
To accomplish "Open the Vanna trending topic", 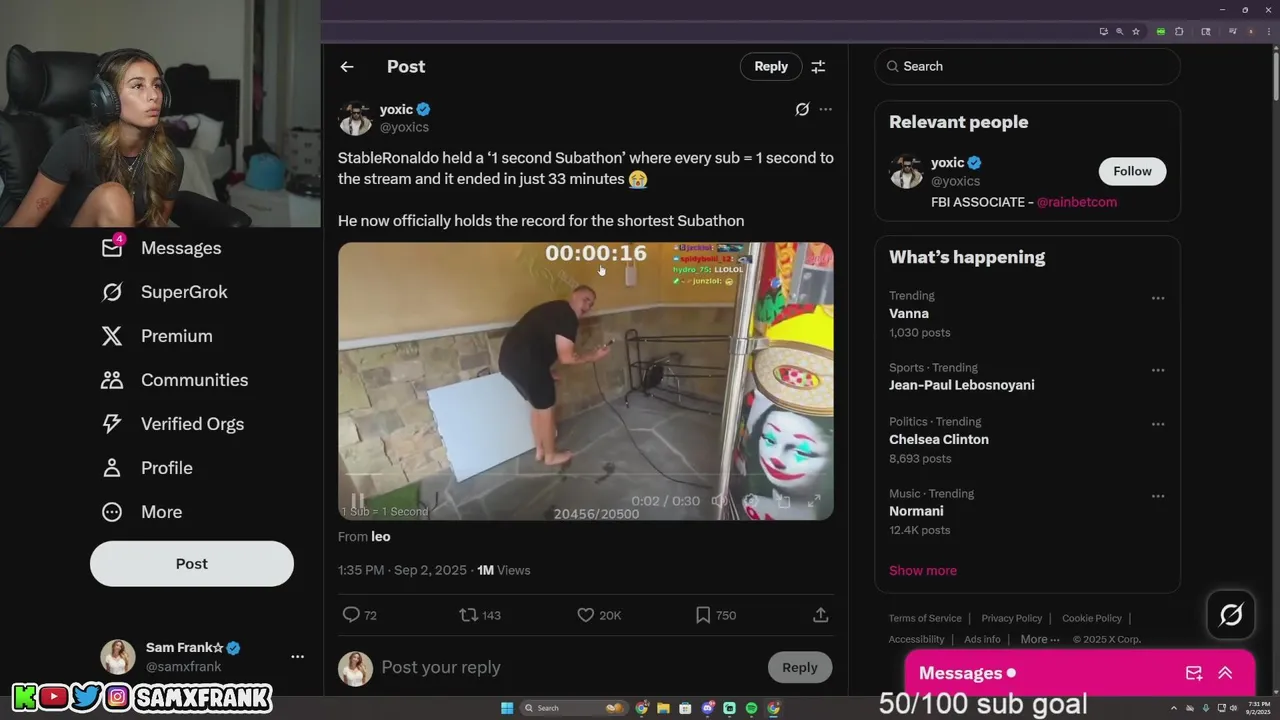I will click(909, 314).
